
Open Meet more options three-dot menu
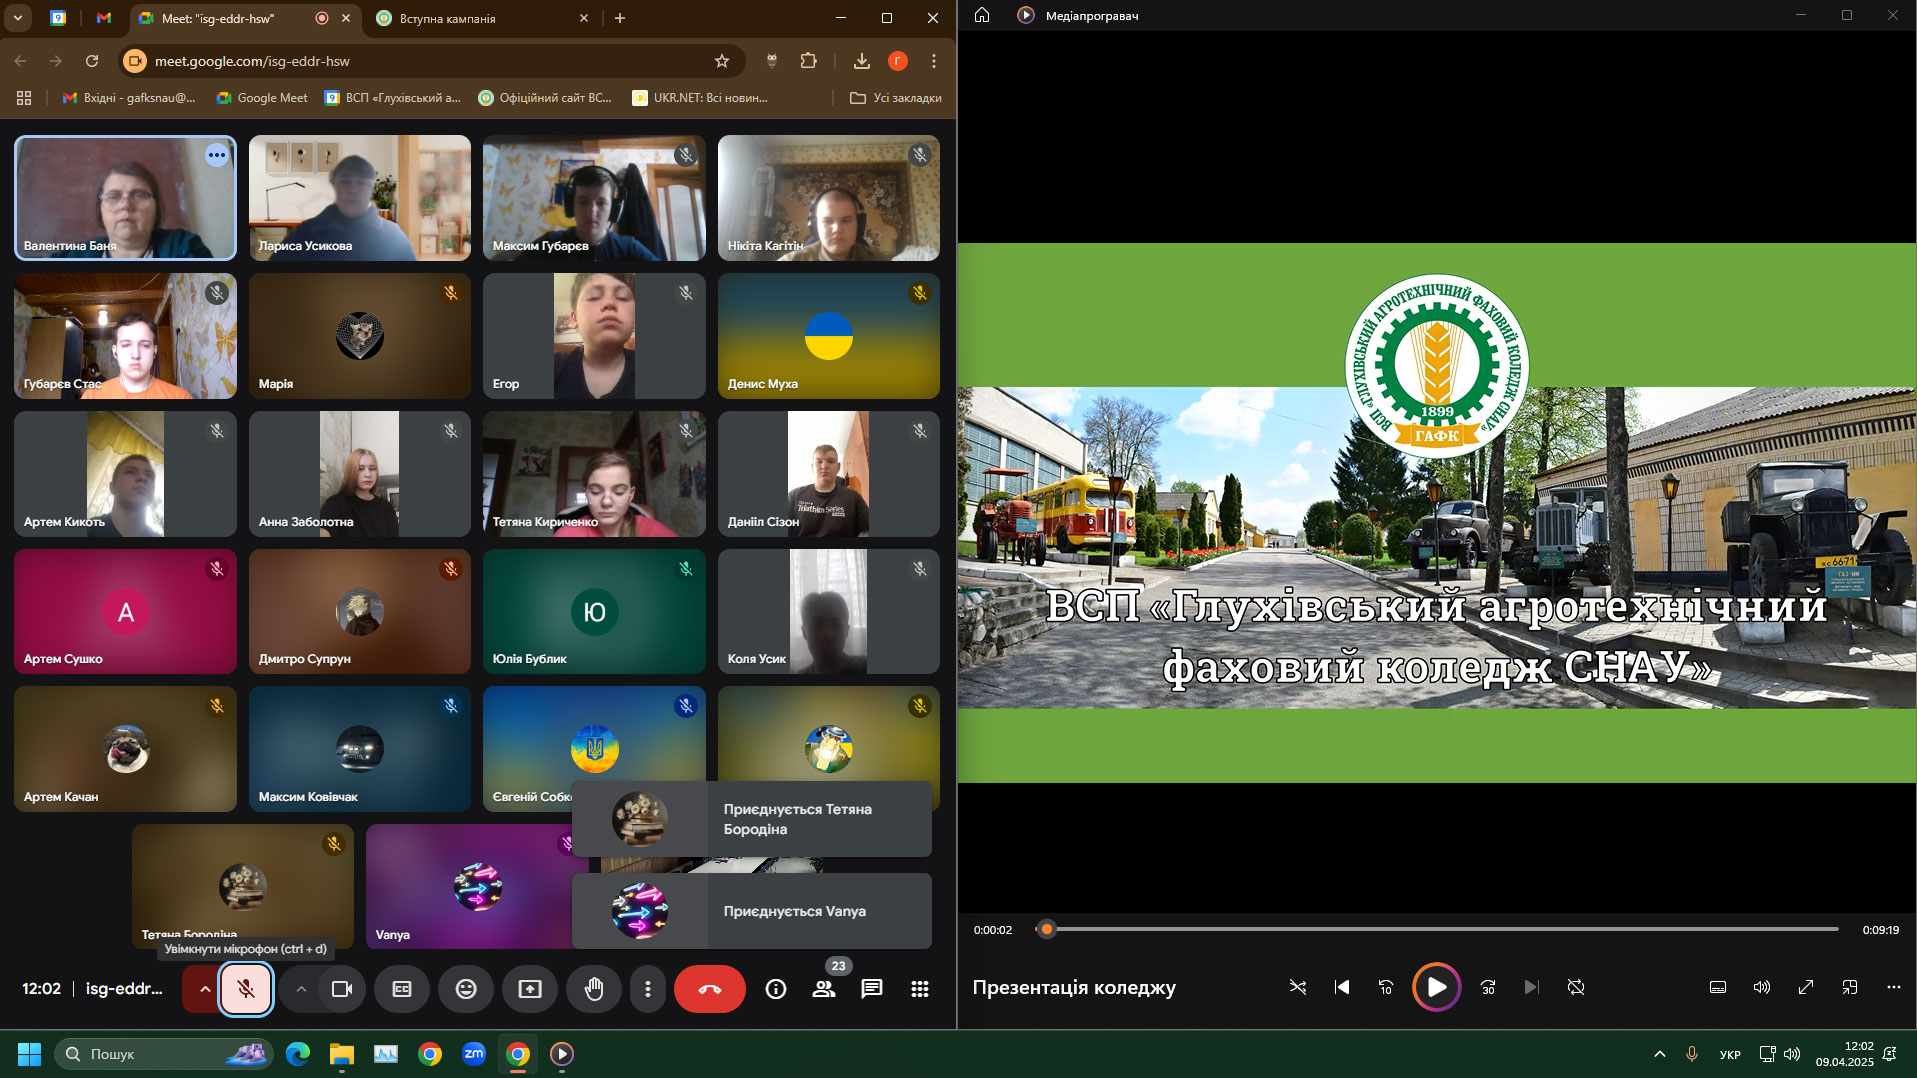point(648,989)
